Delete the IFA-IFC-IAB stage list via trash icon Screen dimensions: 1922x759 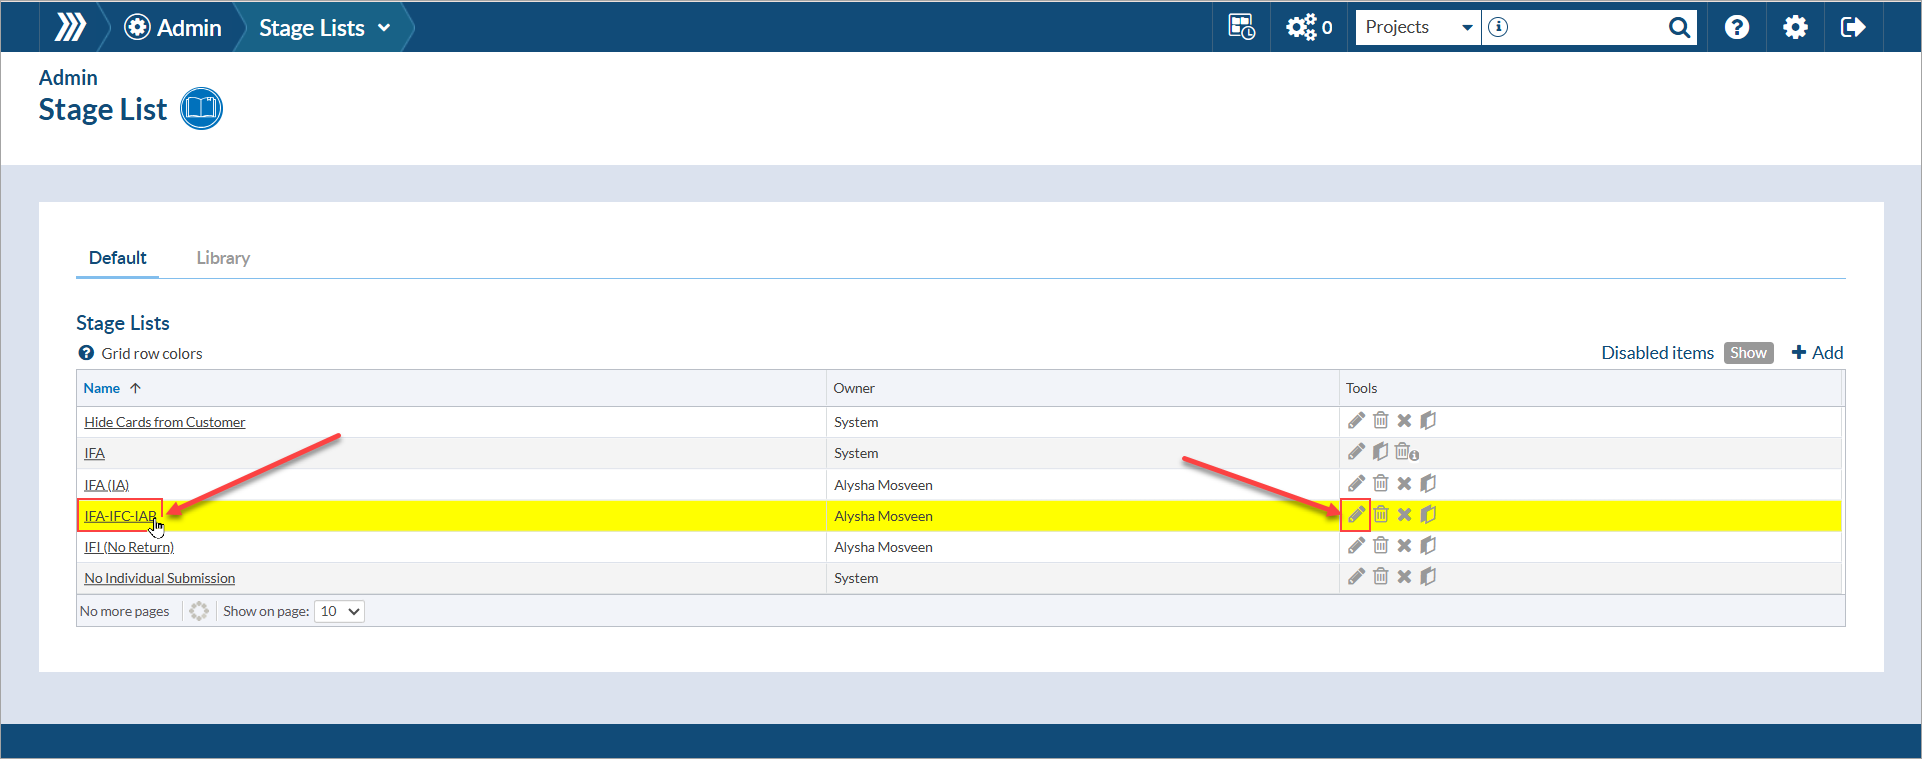1381,515
